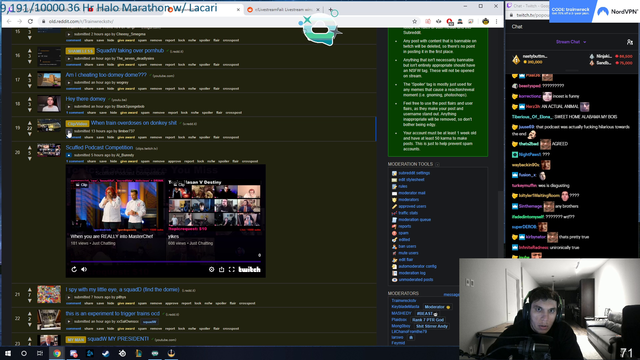Expand the 'Hey there domey' video preview

pos(69,107)
